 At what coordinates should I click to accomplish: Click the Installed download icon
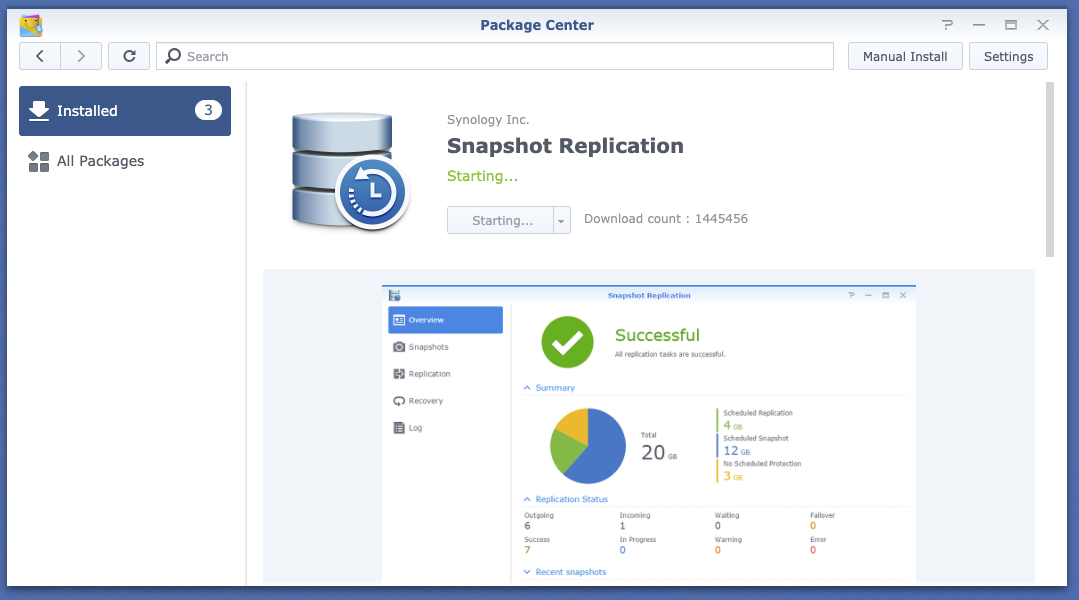39,111
